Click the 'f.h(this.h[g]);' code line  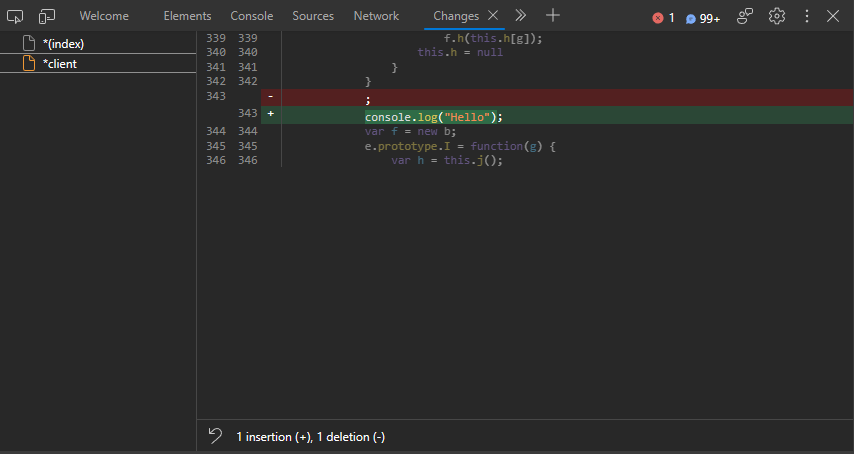pos(493,38)
